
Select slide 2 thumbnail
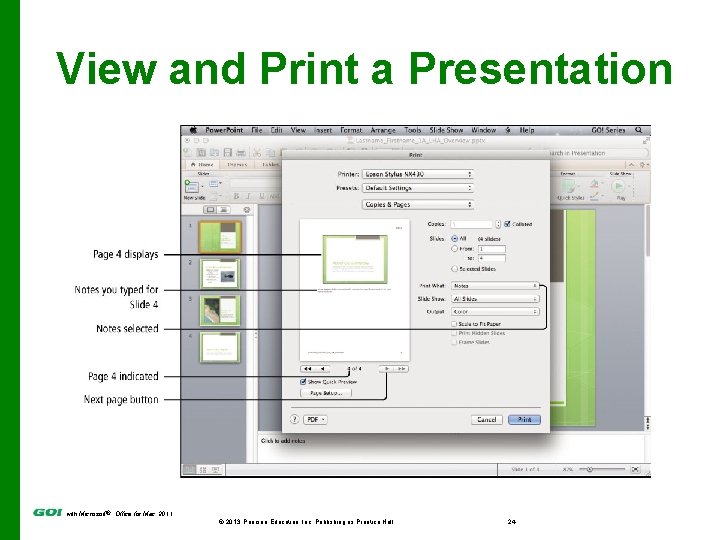click(220, 273)
